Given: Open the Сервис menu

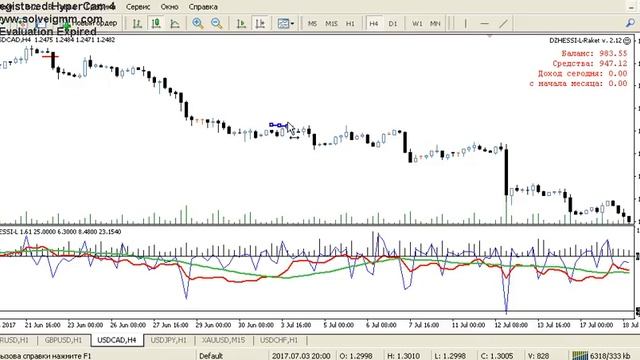Looking at the screenshot, I should click(x=138, y=7).
